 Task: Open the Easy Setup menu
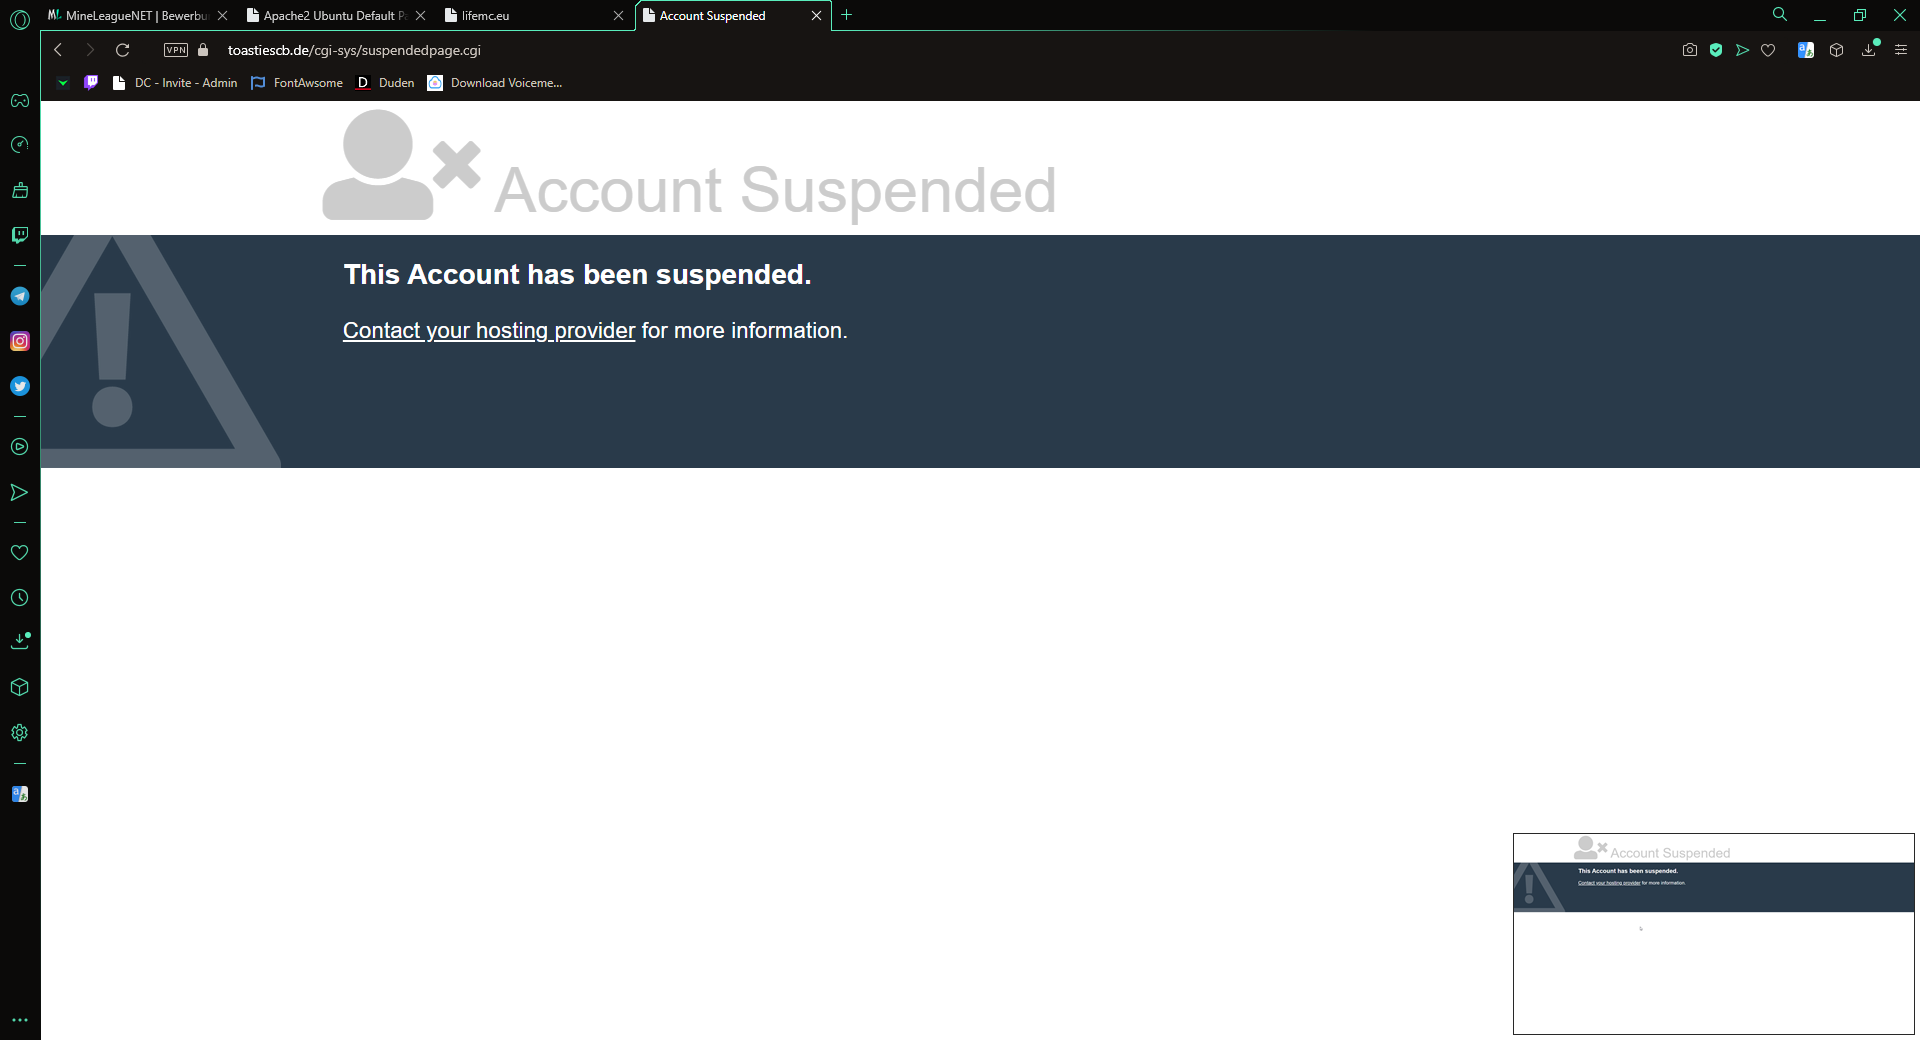tap(1901, 50)
